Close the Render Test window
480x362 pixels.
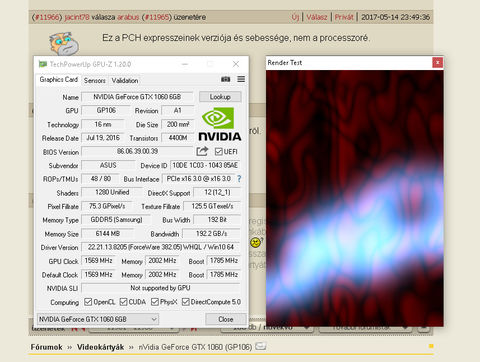click(437, 62)
